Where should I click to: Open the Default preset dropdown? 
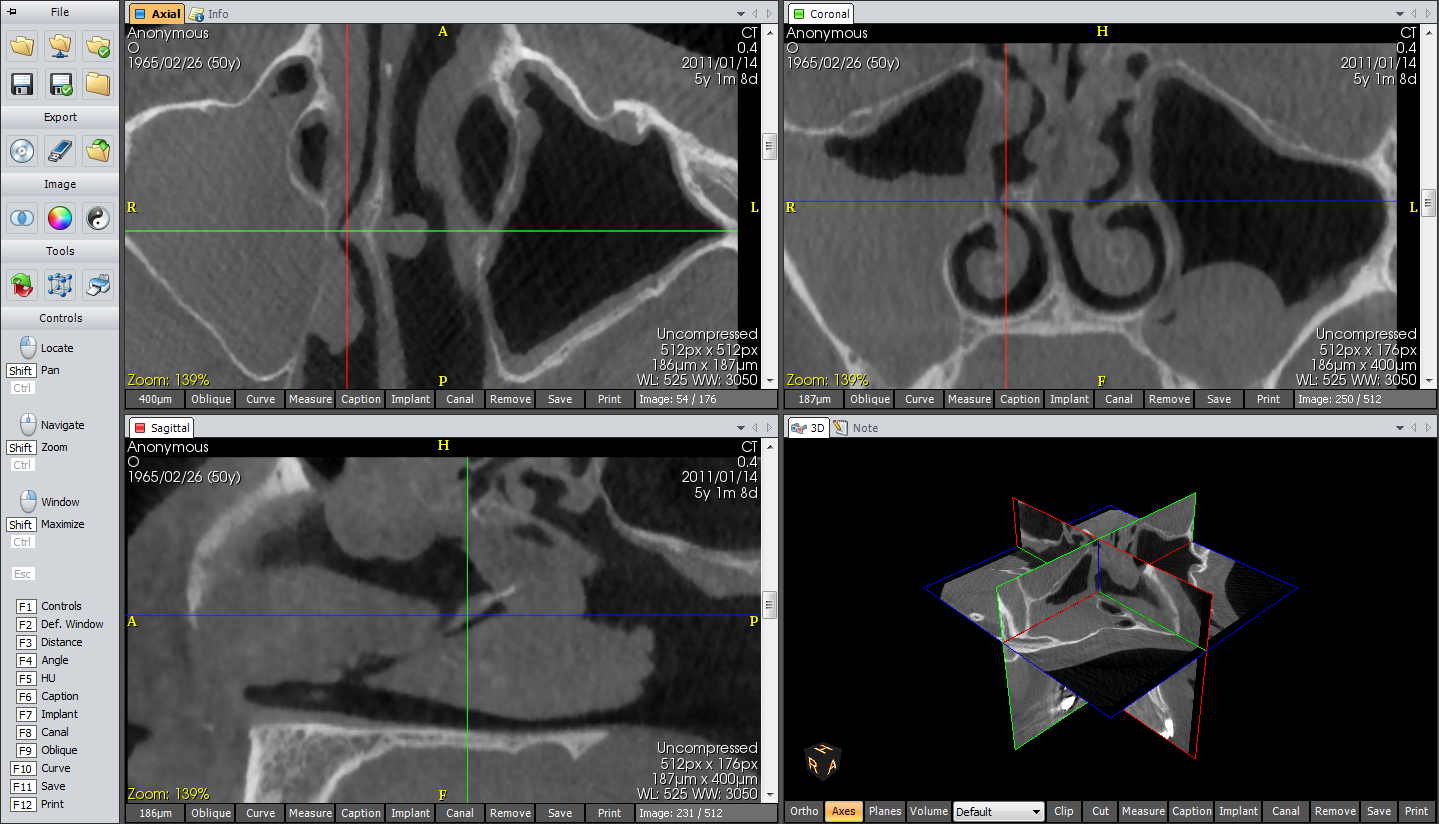(x=998, y=811)
